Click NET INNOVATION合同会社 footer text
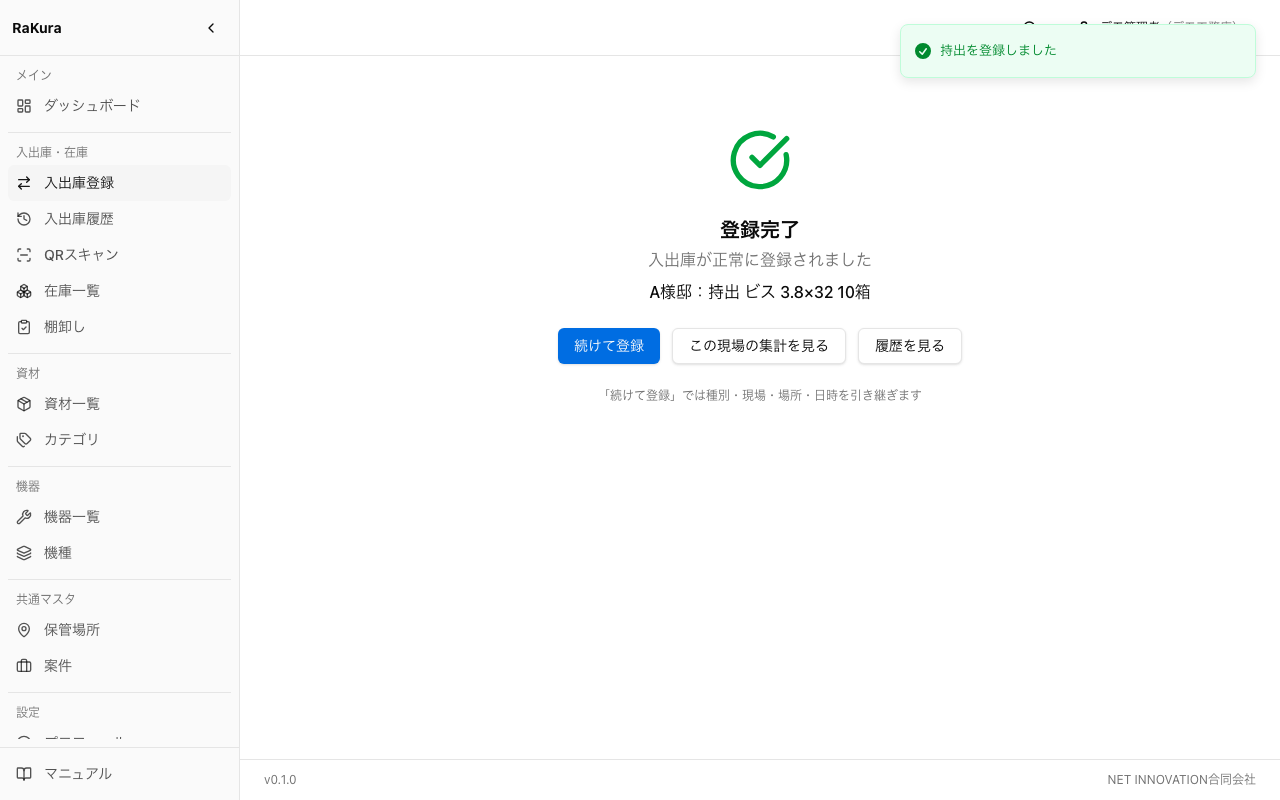Viewport: 1280px width, 800px height. (x=1181, y=780)
